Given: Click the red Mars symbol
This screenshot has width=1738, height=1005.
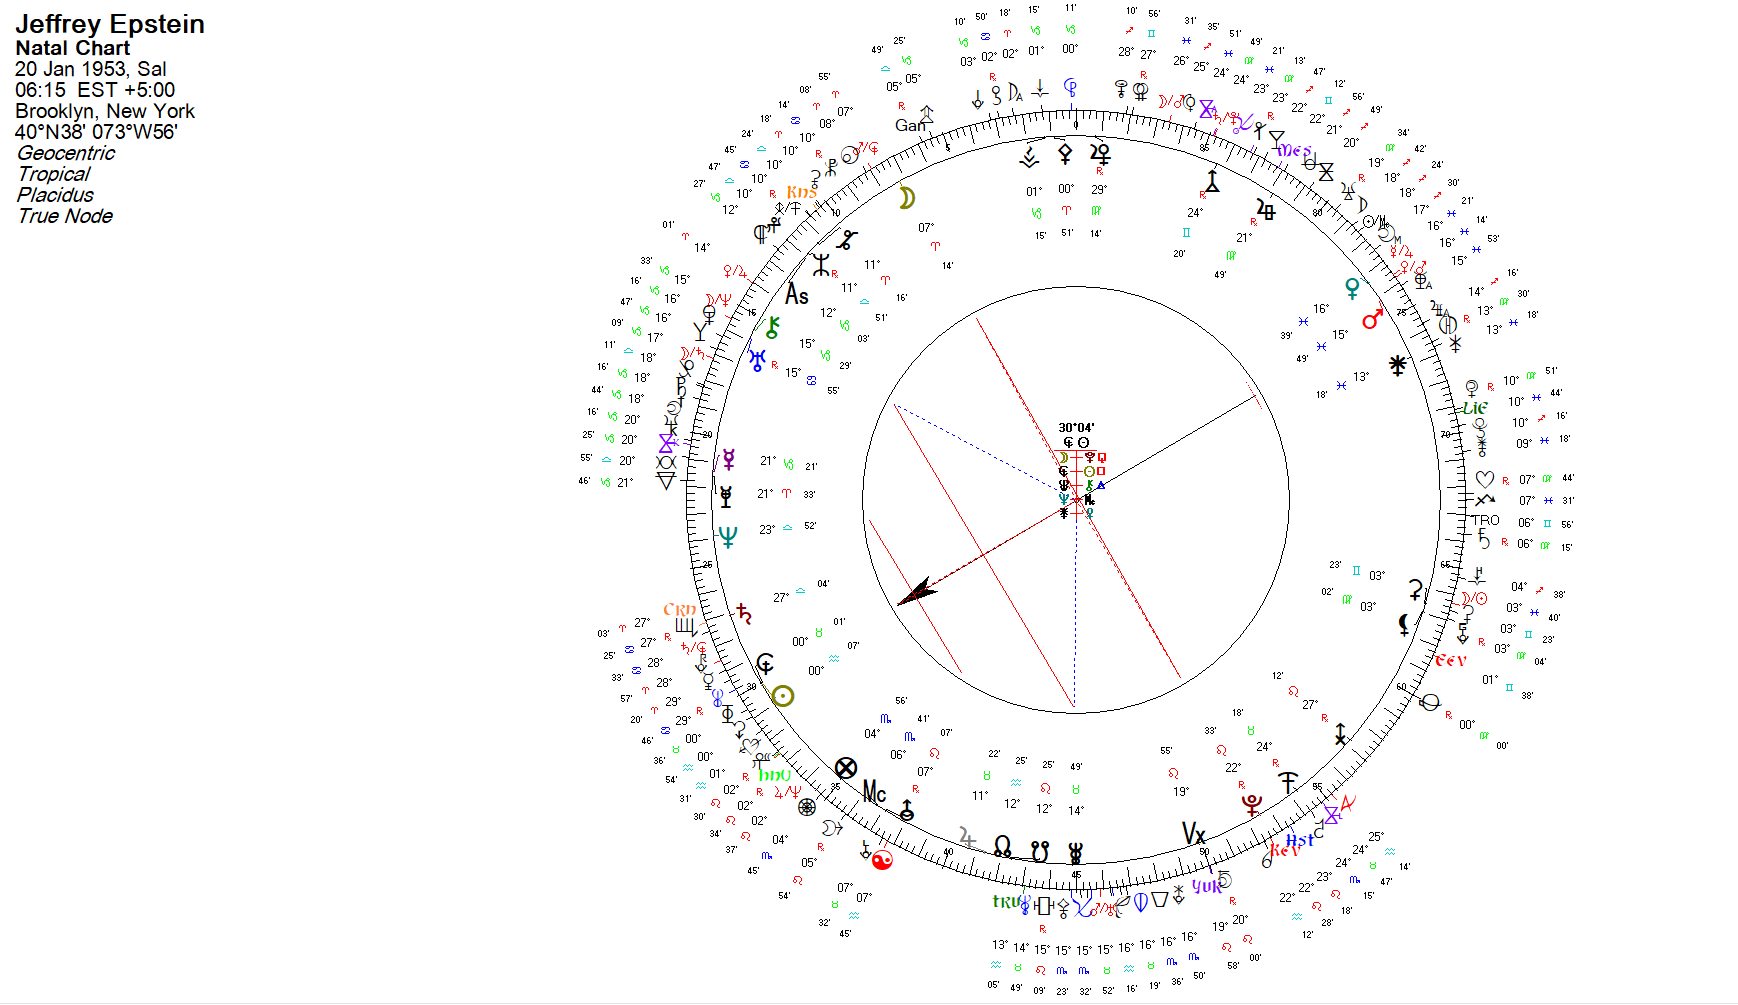Looking at the screenshot, I should [1372, 319].
